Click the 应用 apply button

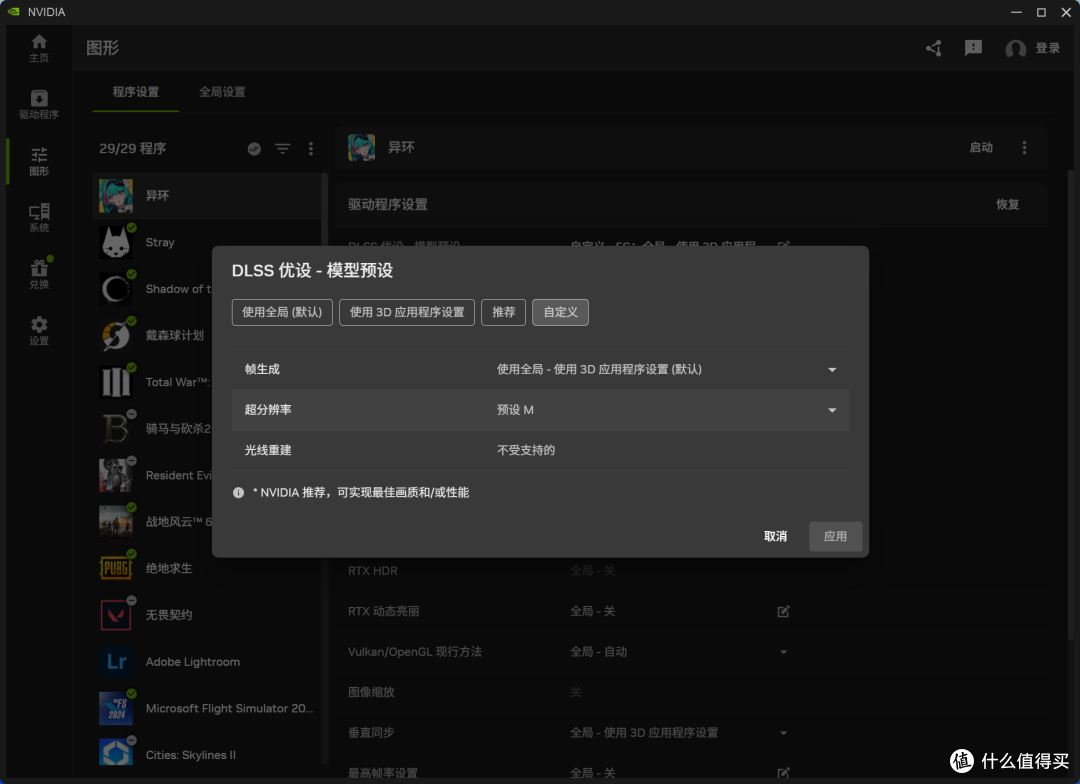[835, 536]
